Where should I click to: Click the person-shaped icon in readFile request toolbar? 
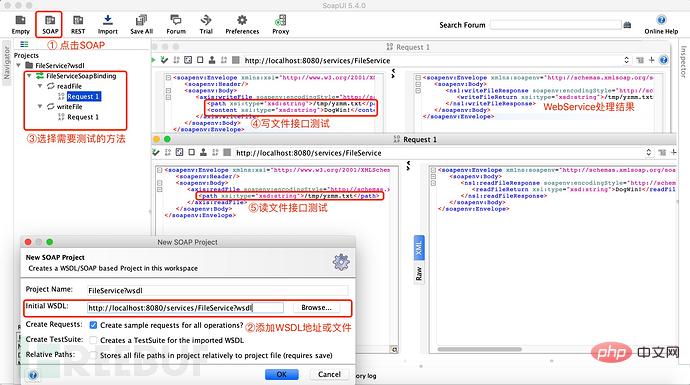pyautogui.click(x=203, y=152)
